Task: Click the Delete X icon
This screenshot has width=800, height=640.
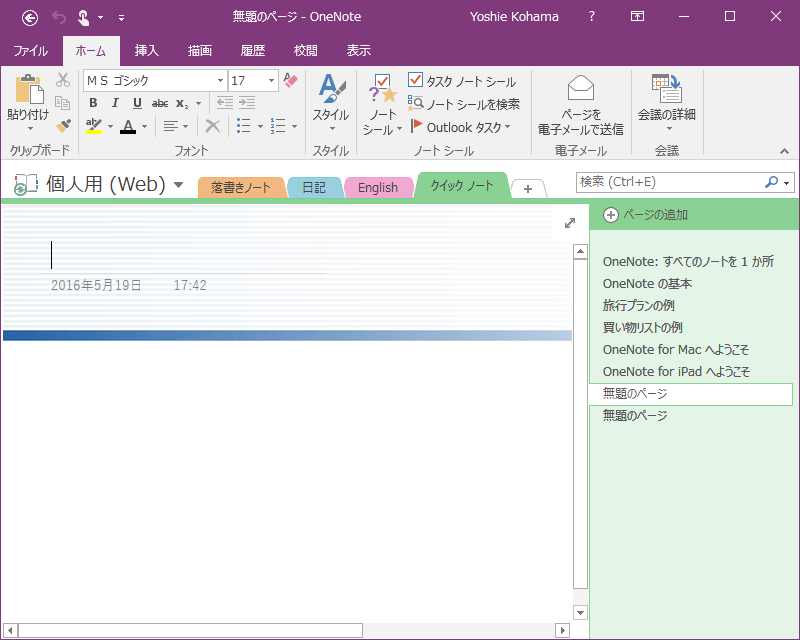Action: (x=212, y=126)
